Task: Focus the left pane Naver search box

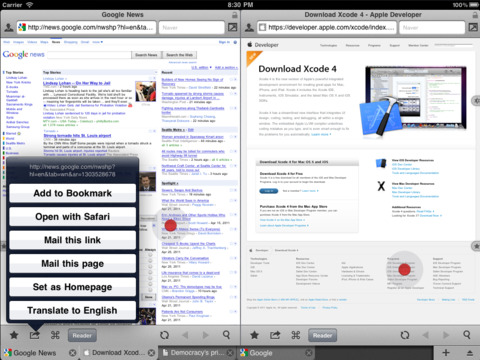Action: (191, 28)
